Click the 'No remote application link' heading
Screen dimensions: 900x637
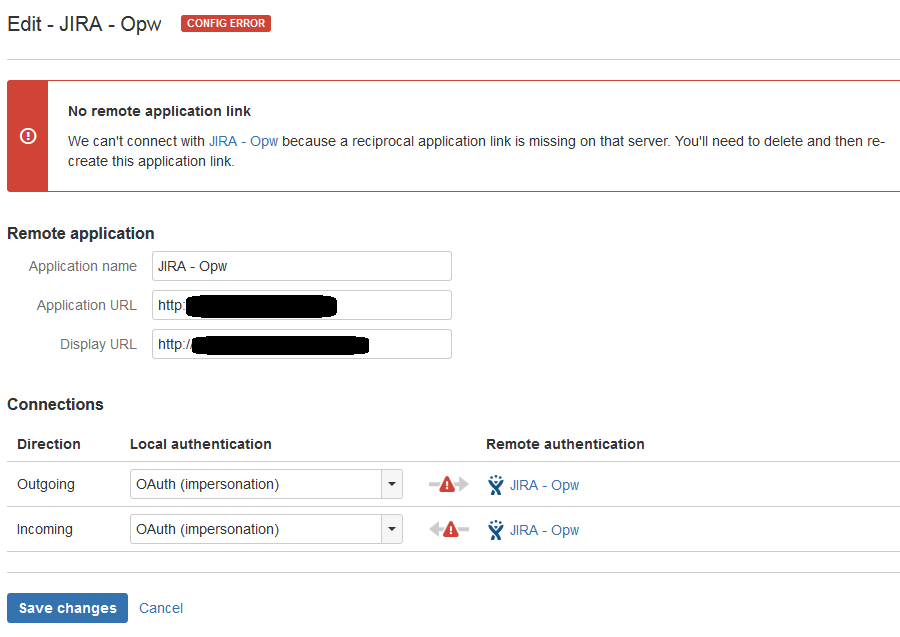pos(159,111)
